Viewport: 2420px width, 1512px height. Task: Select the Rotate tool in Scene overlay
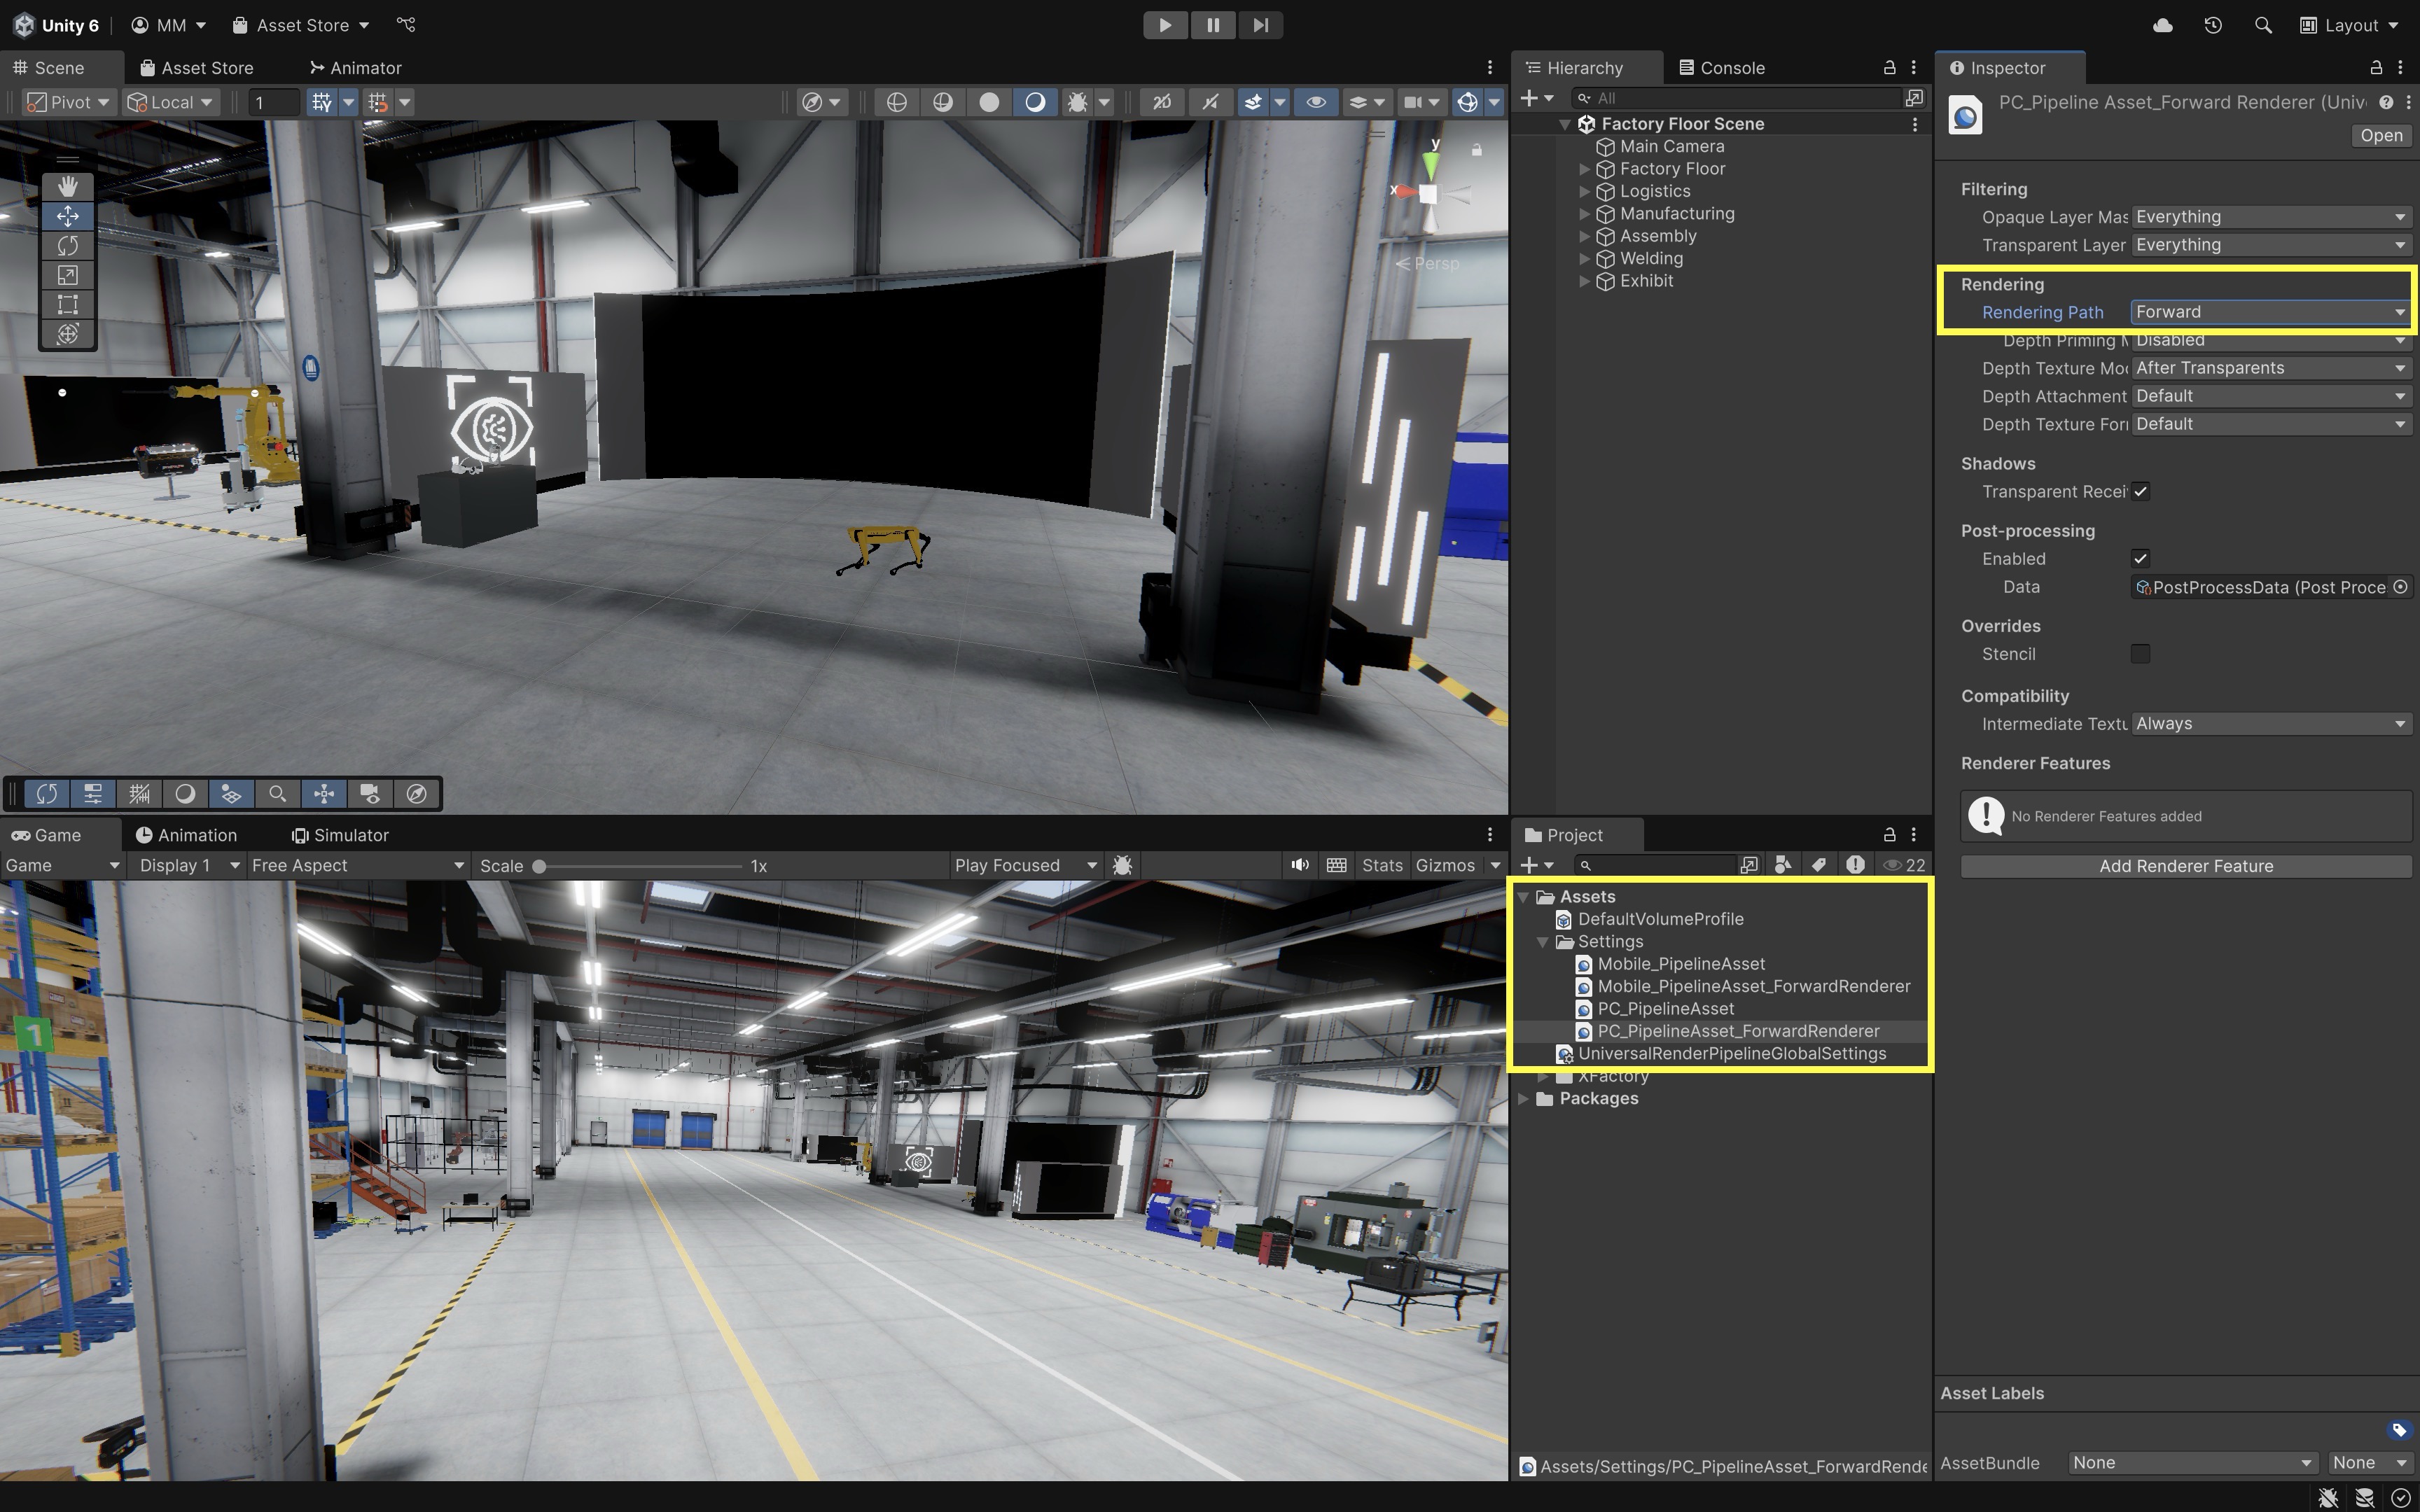click(x=67, y=246)
